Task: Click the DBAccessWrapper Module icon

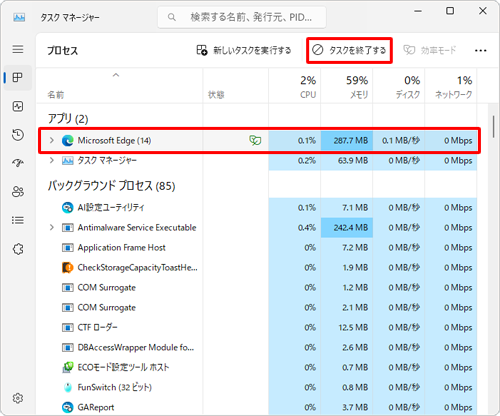Action: click(x=68, y=348)
